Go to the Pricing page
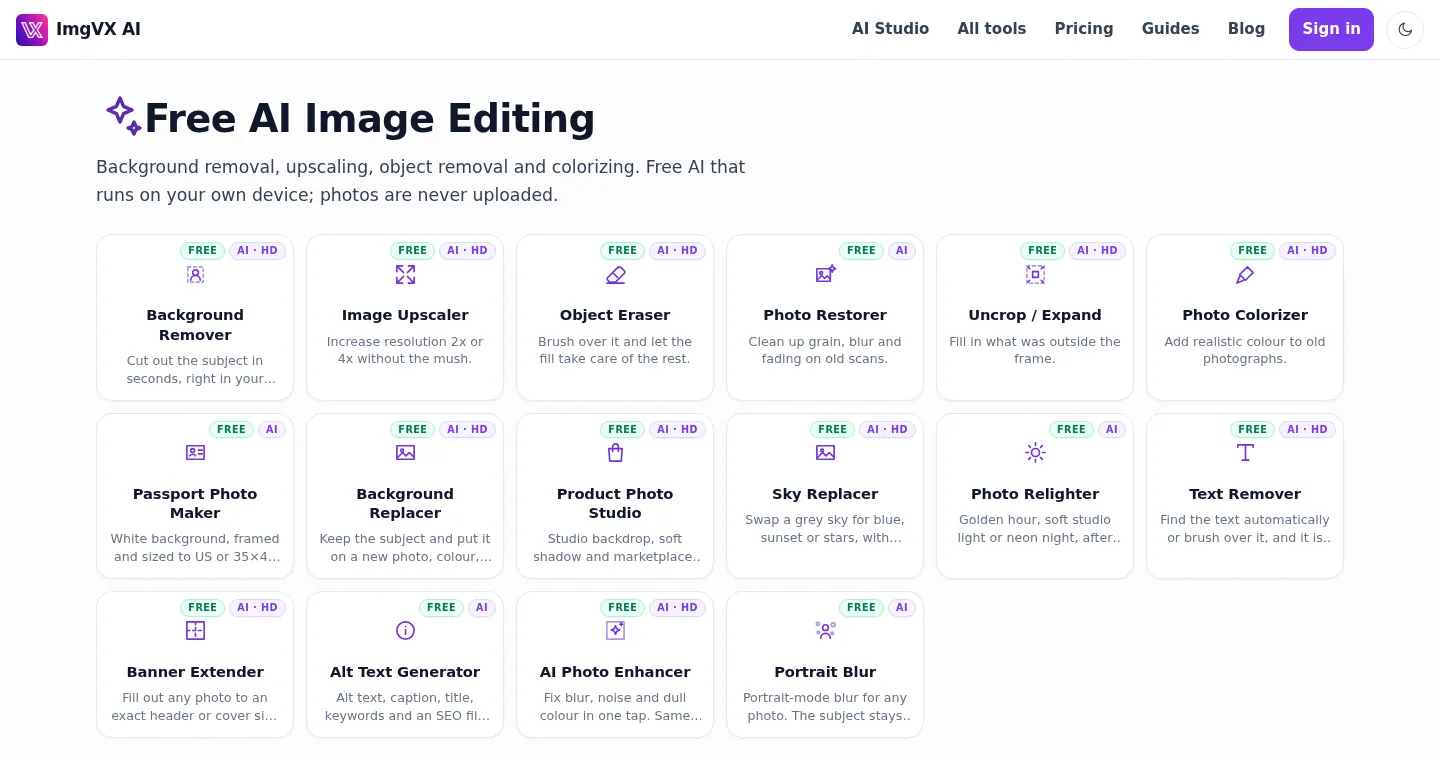Screen dimensions: 1440x760 [x=1084, y=29]
